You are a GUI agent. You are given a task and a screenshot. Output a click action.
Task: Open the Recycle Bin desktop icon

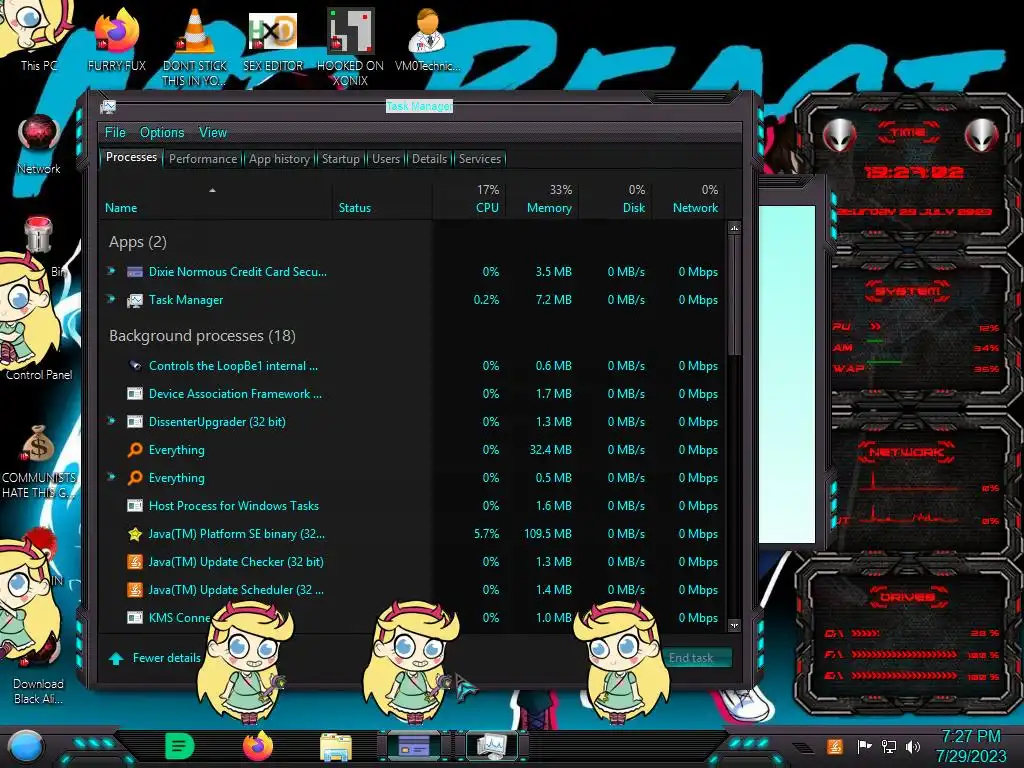(x=39, y=235)
